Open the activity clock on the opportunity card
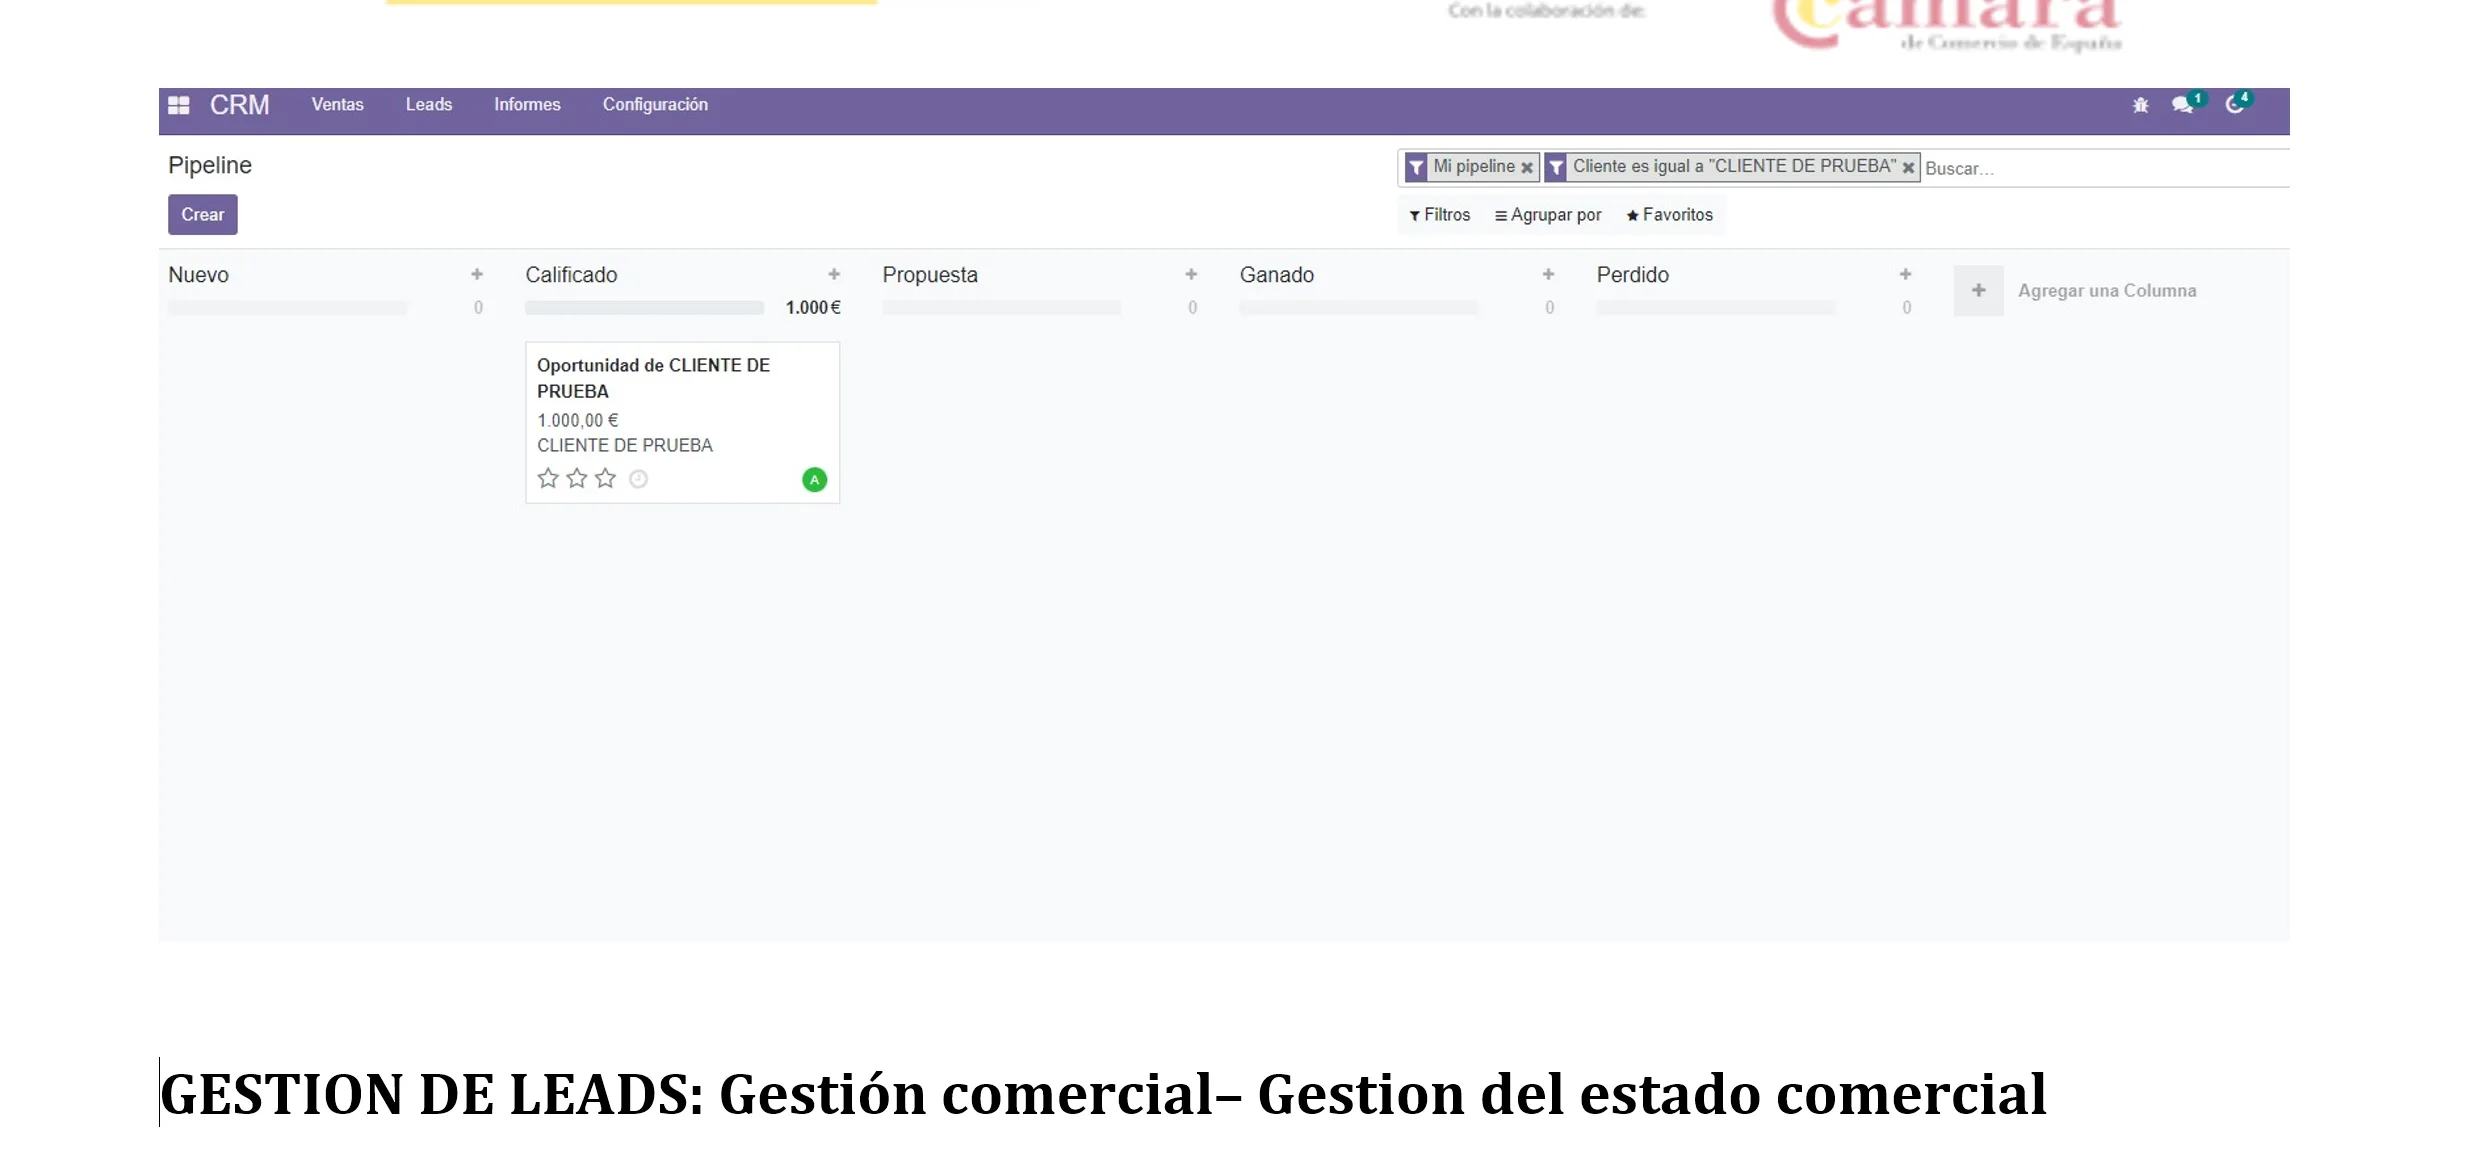The width and height of the screenshot is (2479, 1150). 639,479
